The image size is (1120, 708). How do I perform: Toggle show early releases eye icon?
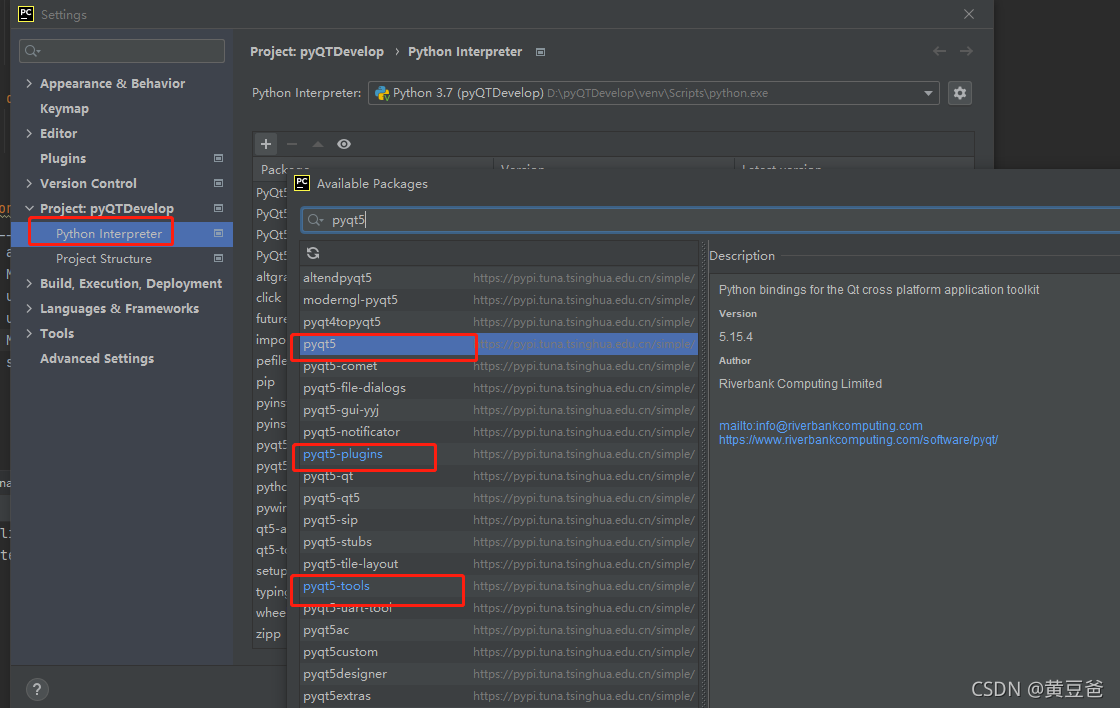[x=344, y=144]
